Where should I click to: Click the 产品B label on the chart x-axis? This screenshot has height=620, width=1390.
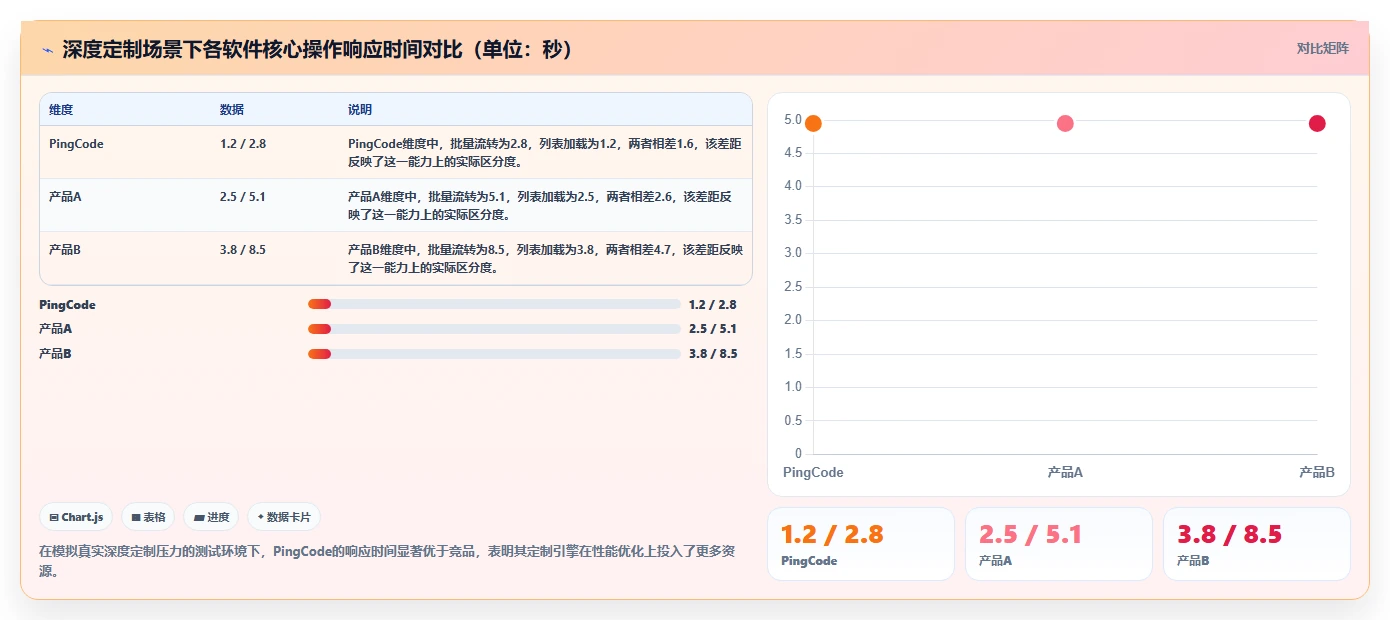pyautogui.click(x=1317, y=472)
